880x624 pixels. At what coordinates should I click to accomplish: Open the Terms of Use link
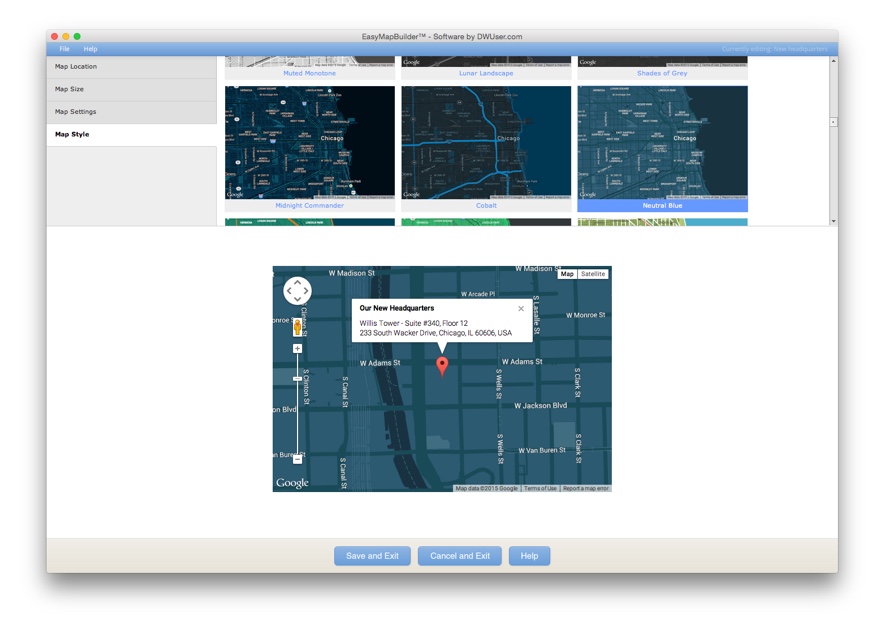pyautogui.click(x=540, y=488)
